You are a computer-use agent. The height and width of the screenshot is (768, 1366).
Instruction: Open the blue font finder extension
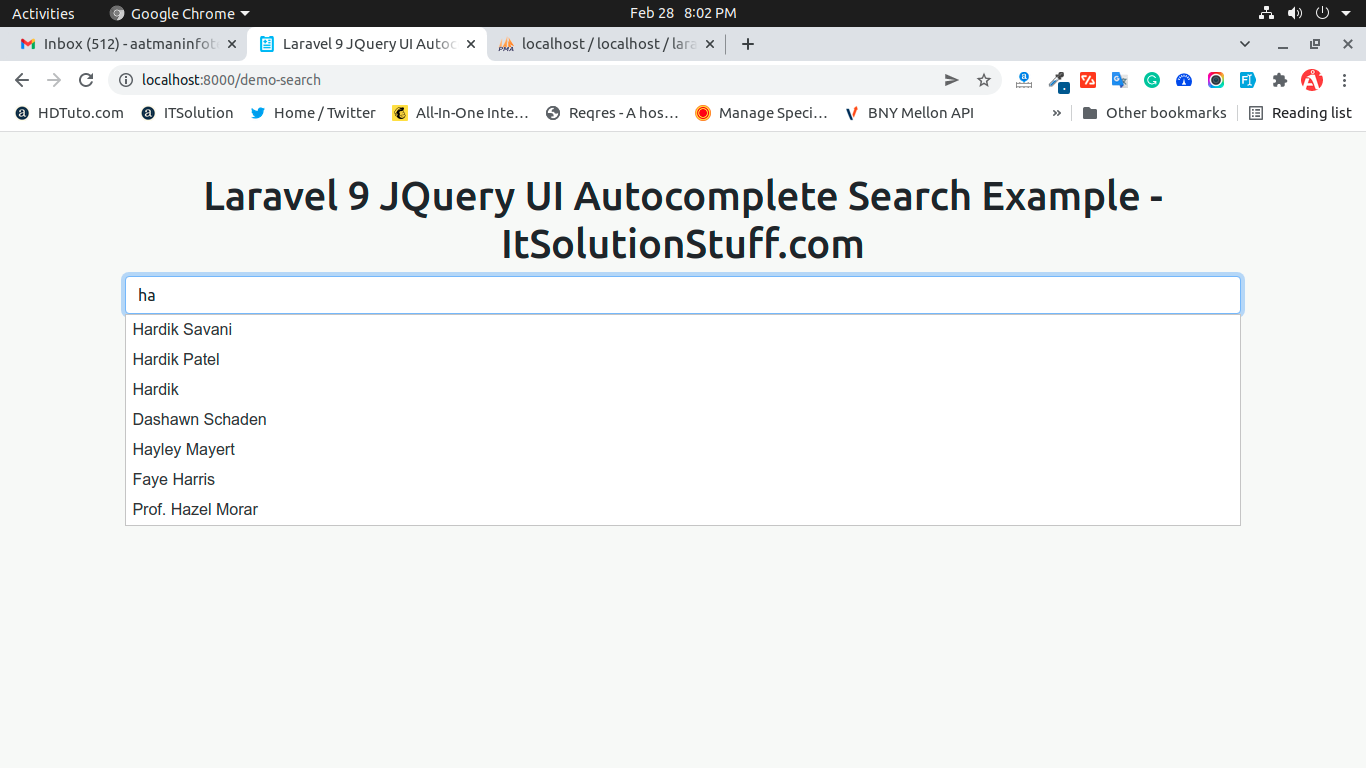(x=1248, y=80)
